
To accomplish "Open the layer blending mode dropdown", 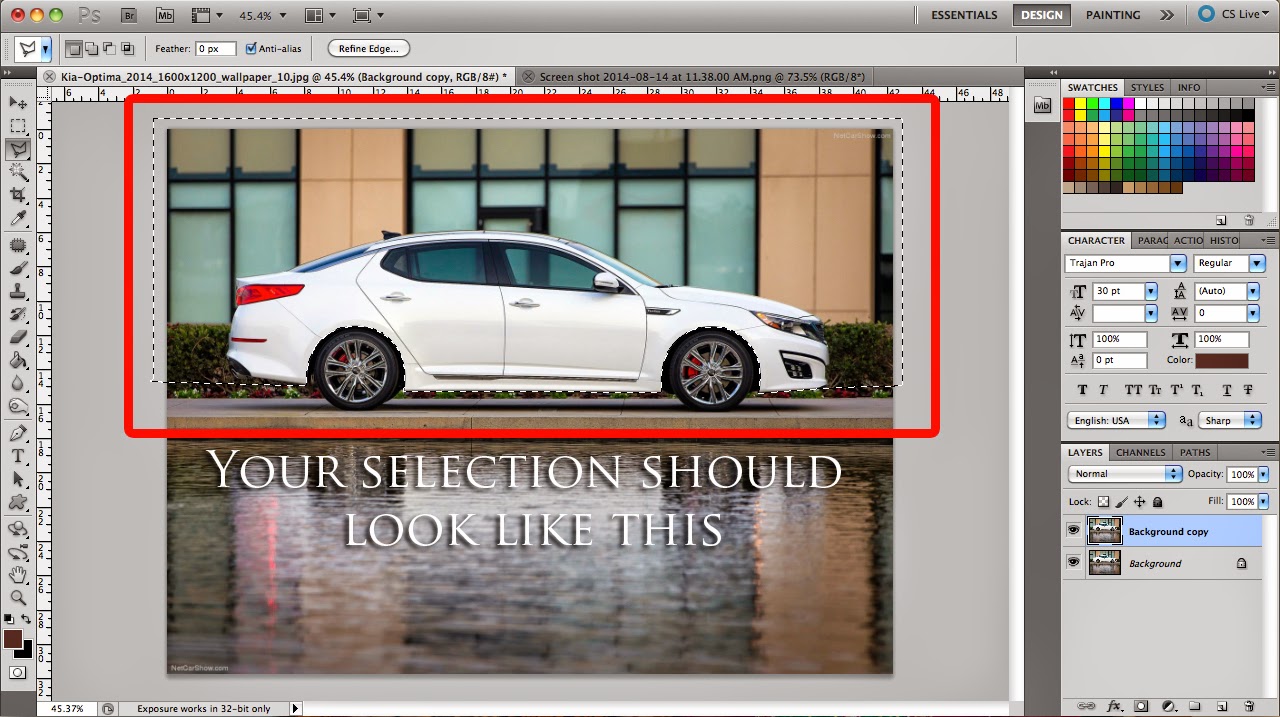I will [x=1124, y=473].
